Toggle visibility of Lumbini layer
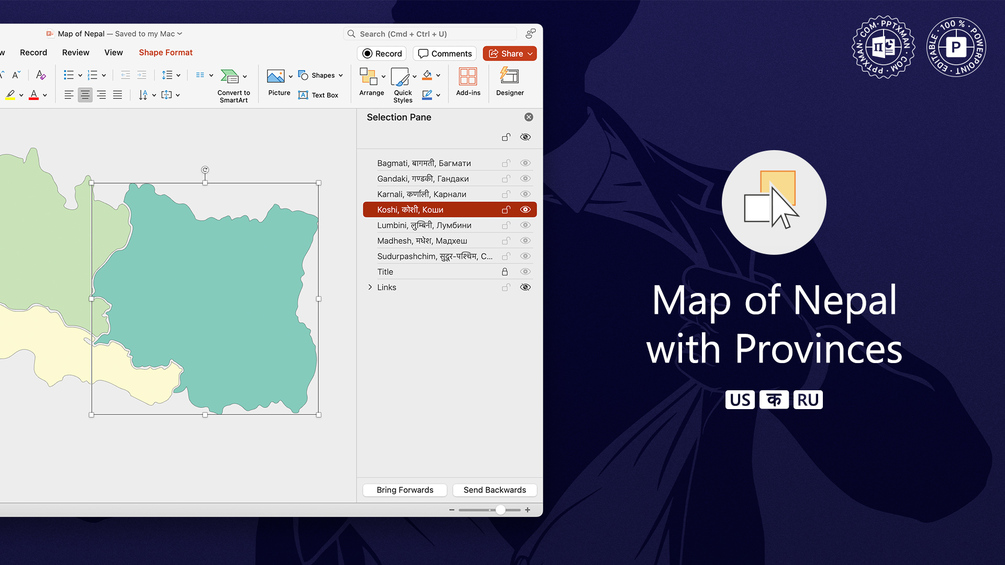The width and height of the screenshot is (1005, 565). pyautogui.click(x=525, y=225)
